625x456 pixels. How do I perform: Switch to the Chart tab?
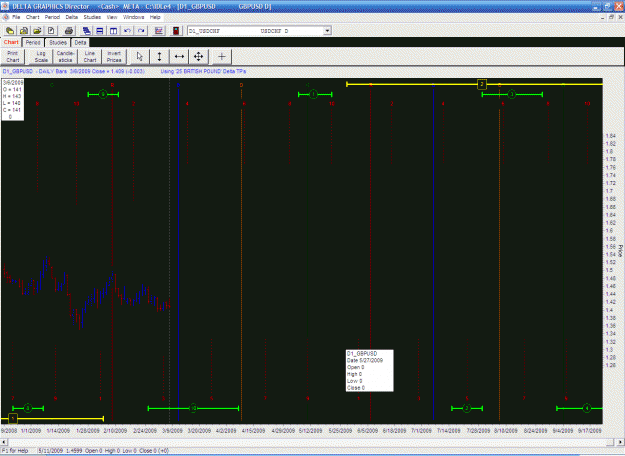(11, 42)
